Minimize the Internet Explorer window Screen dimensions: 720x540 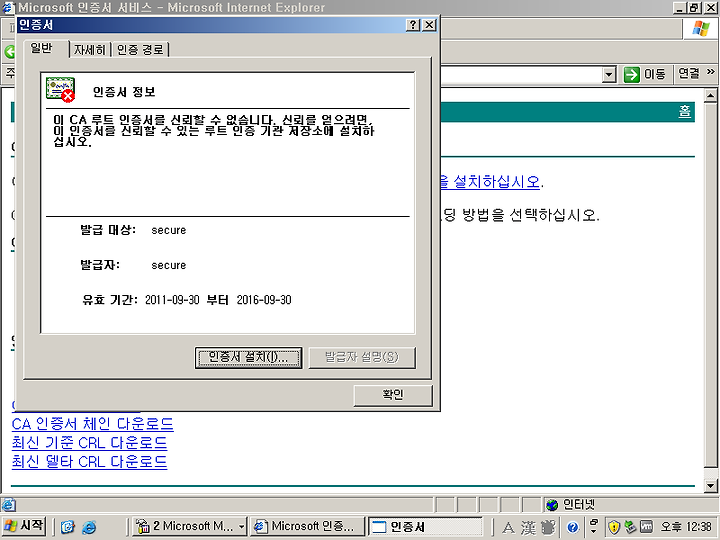[680, 7]
